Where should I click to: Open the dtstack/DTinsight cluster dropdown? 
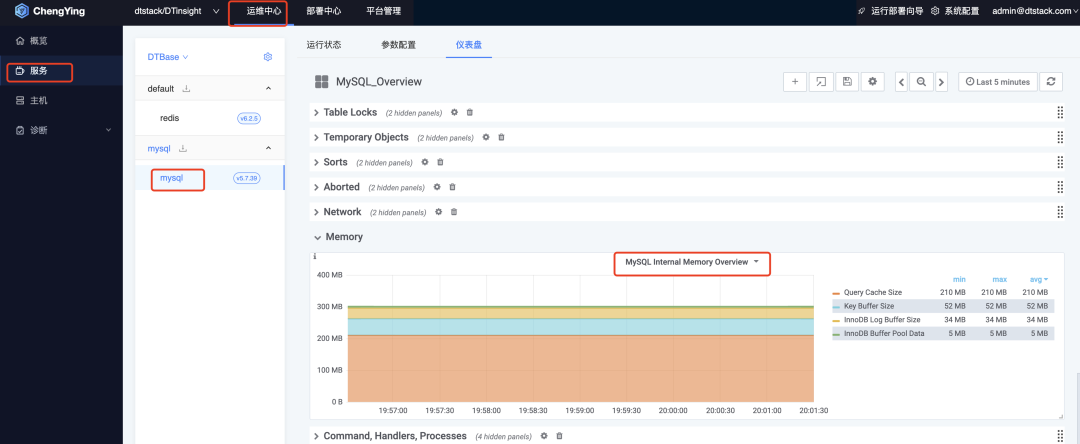pos(176,11)
